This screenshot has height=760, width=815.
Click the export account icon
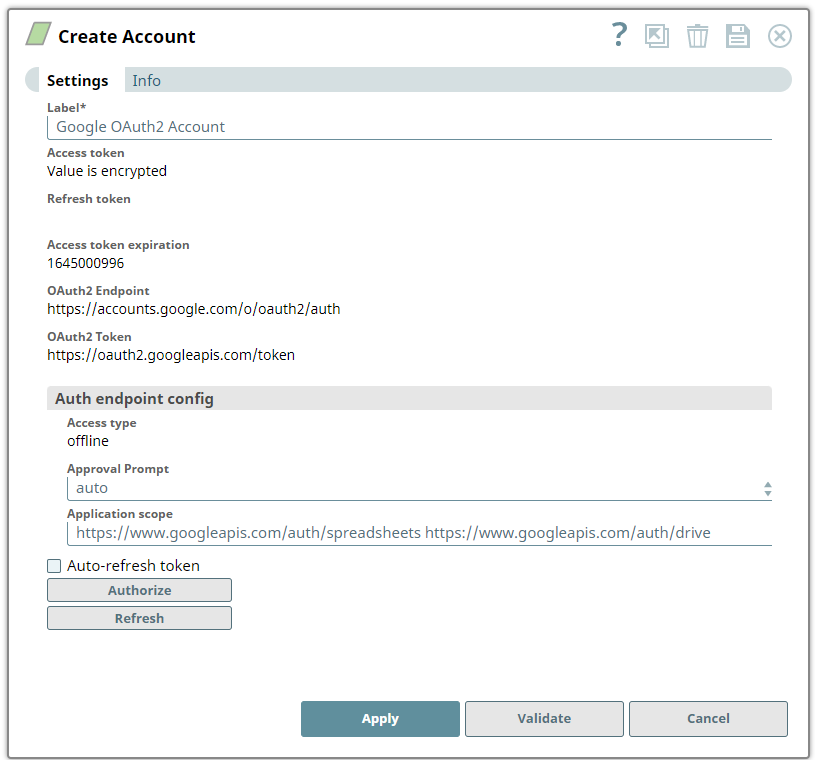pyautogui.click(x=656, y=36)
